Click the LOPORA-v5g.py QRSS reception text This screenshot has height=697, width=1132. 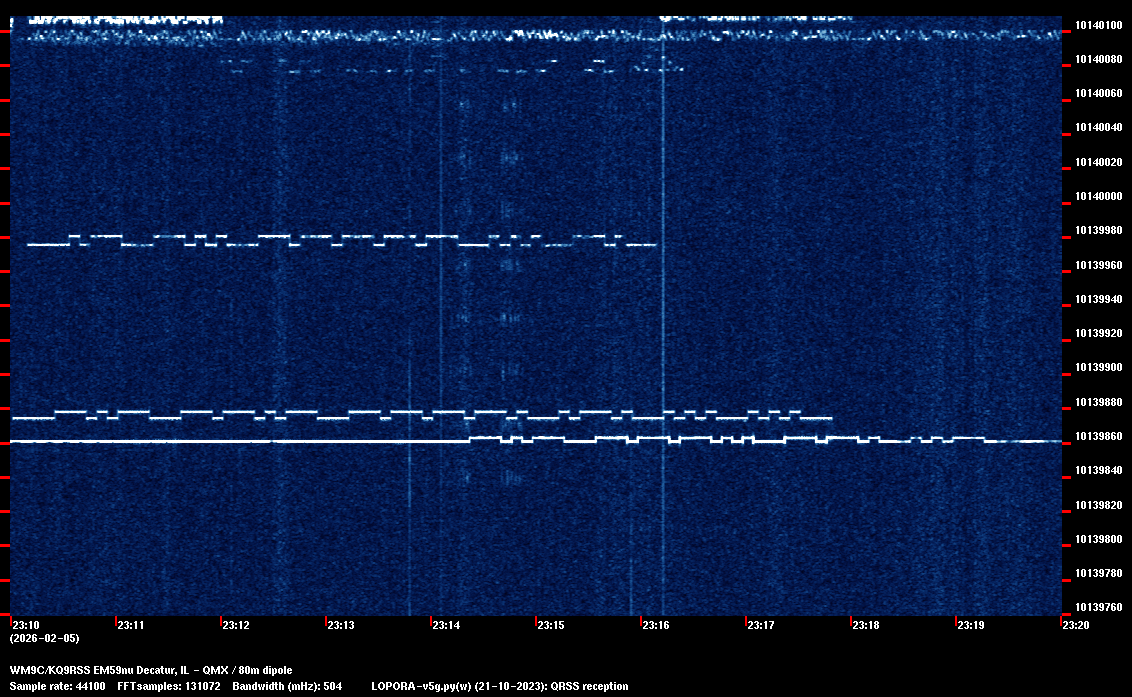499,686
